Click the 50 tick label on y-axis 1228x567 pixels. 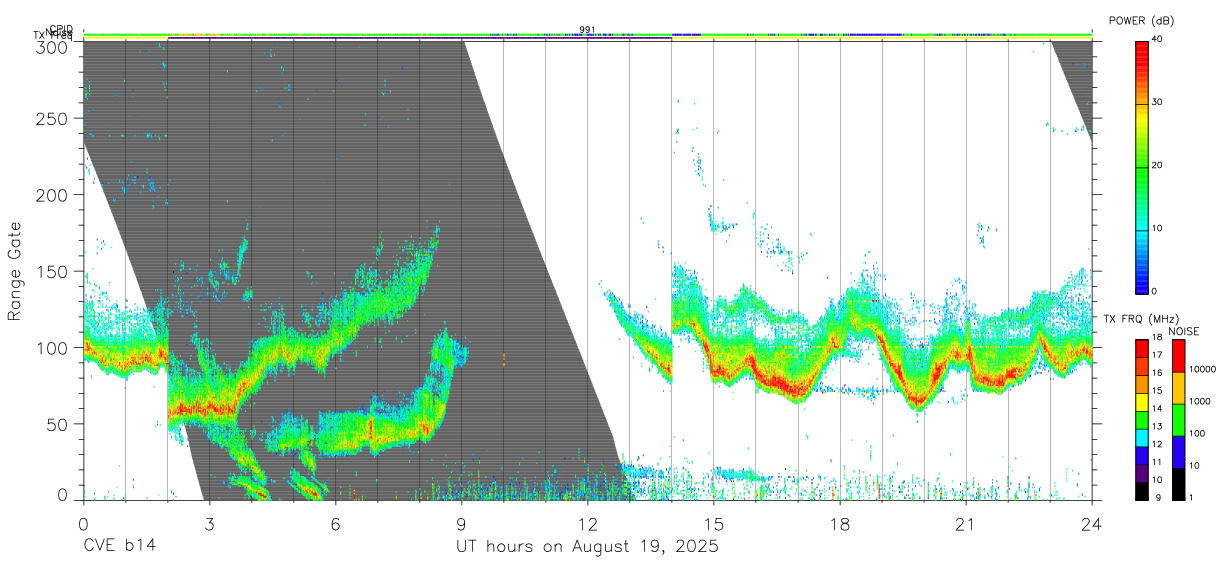click(59, 423)
